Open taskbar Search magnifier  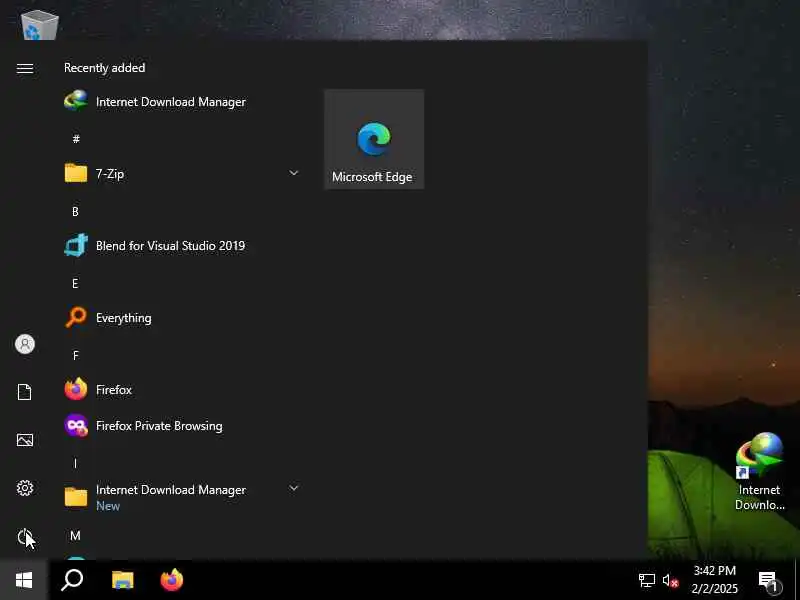[72, 580]
